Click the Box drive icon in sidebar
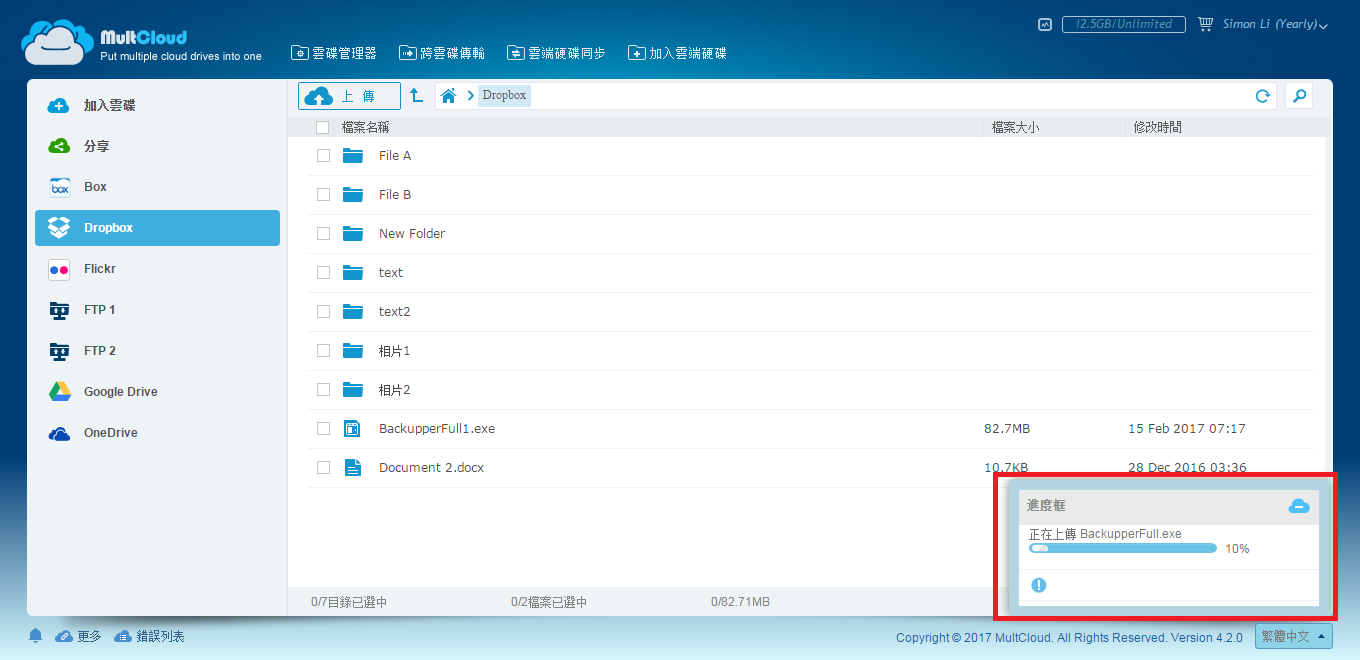 point(60,187)
